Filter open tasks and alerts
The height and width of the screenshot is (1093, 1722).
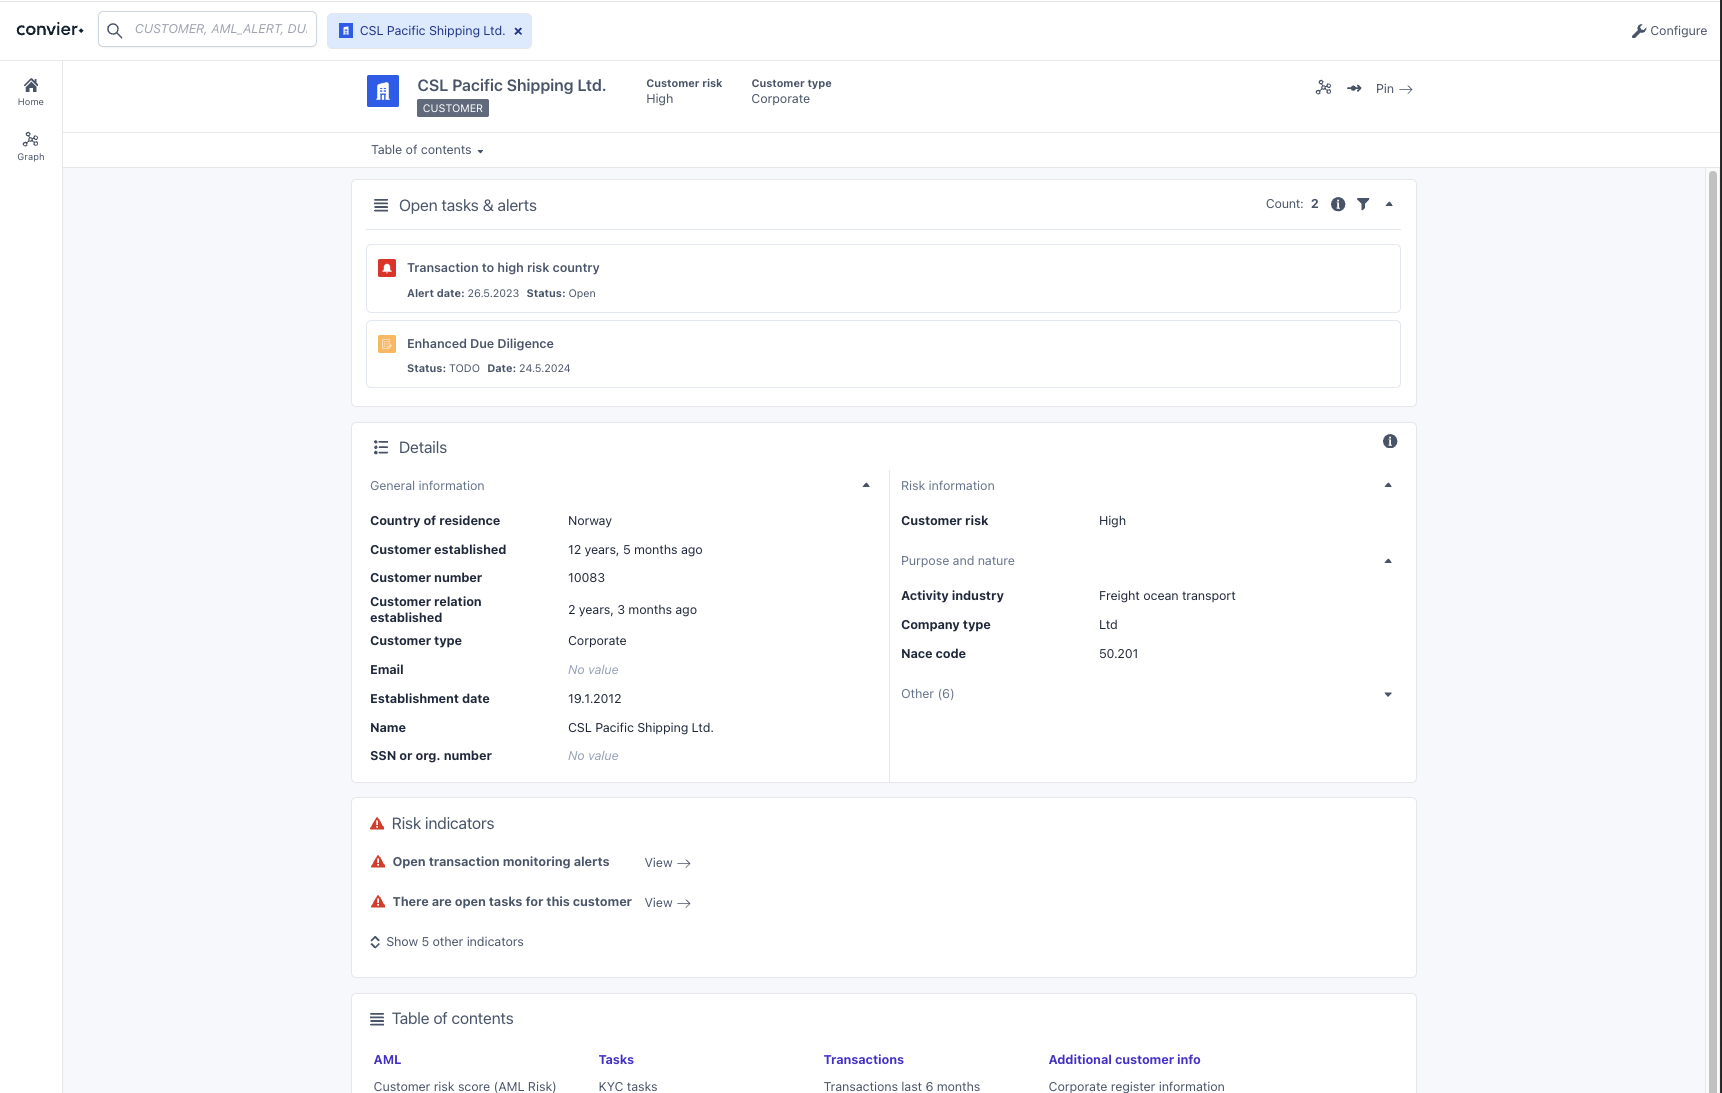(1363, 204)
